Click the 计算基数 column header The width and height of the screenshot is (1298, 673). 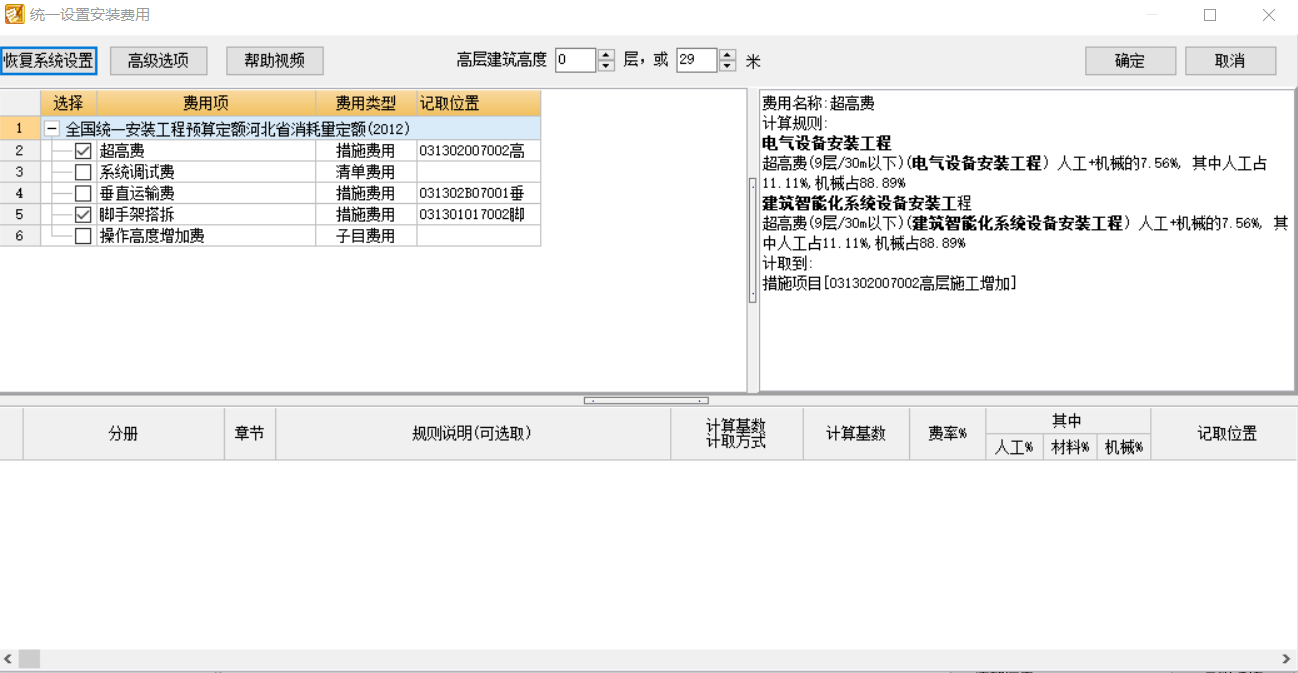tap(855, 434)
